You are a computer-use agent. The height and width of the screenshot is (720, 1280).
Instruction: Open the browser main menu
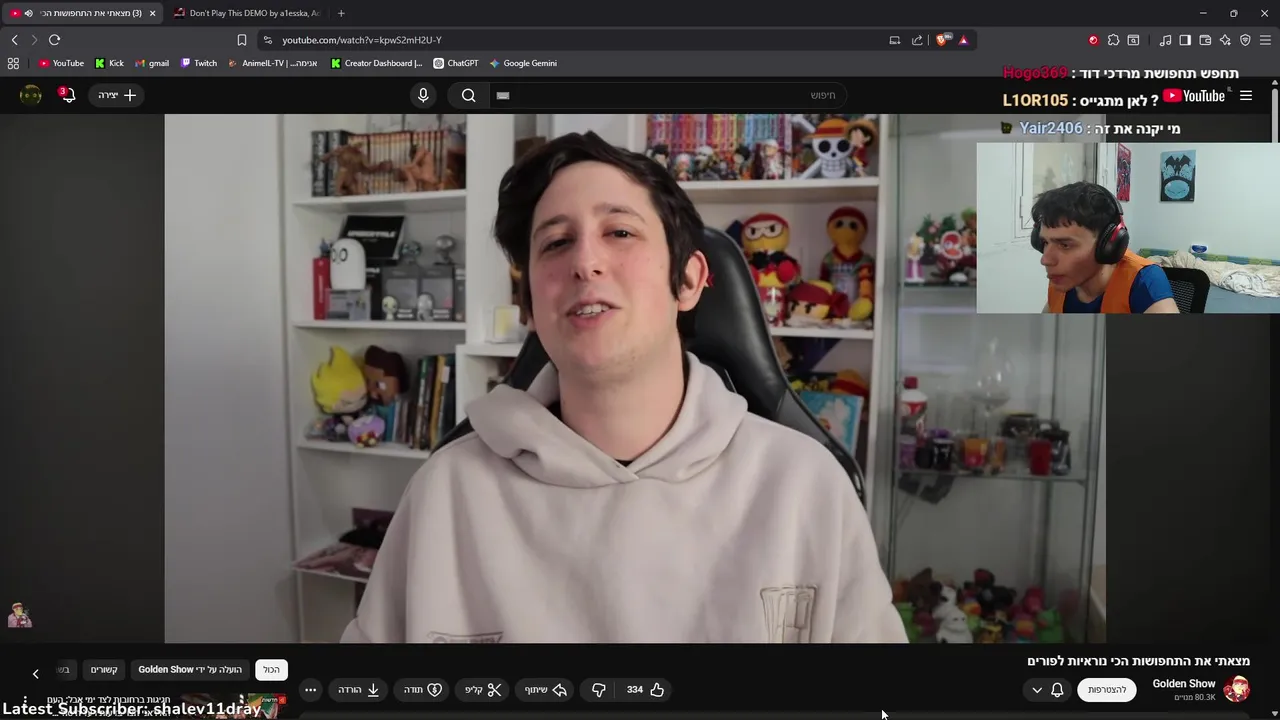click(x=1265, y=40)
